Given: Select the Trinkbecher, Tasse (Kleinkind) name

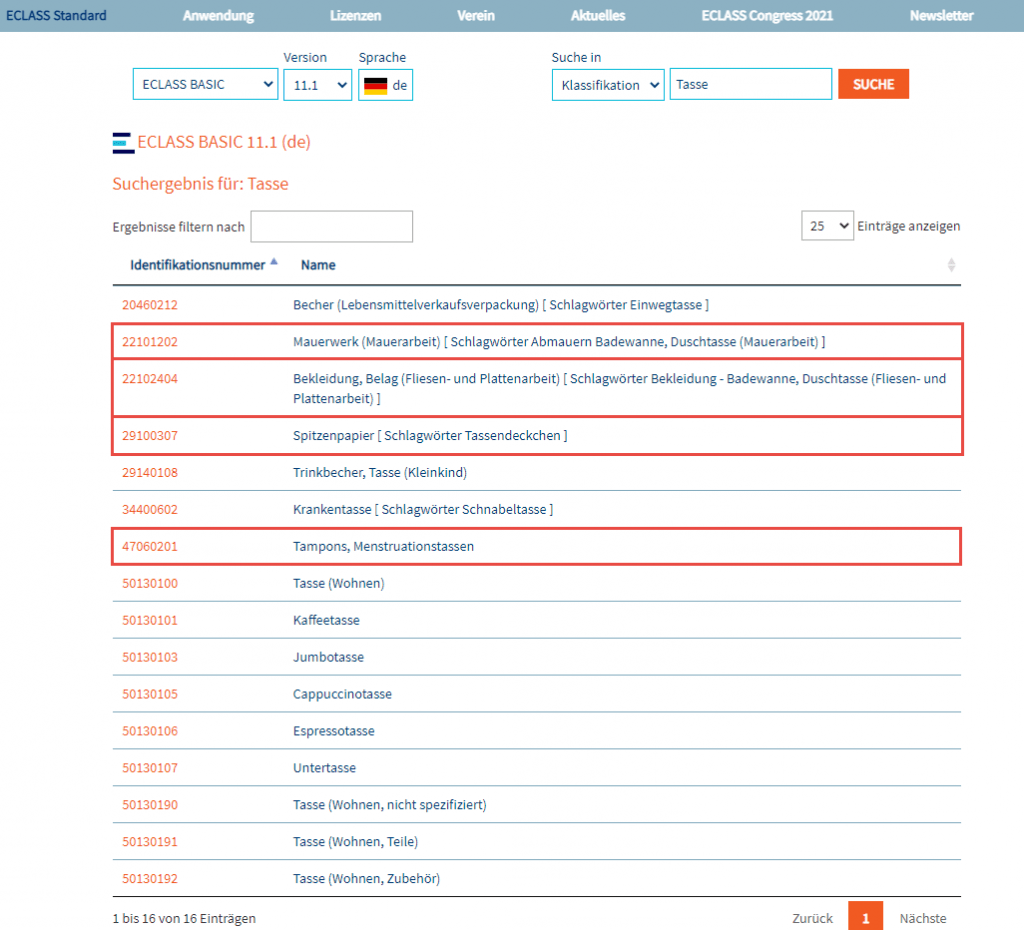Looking at the screenshot, I should click(x=380, y=473).
